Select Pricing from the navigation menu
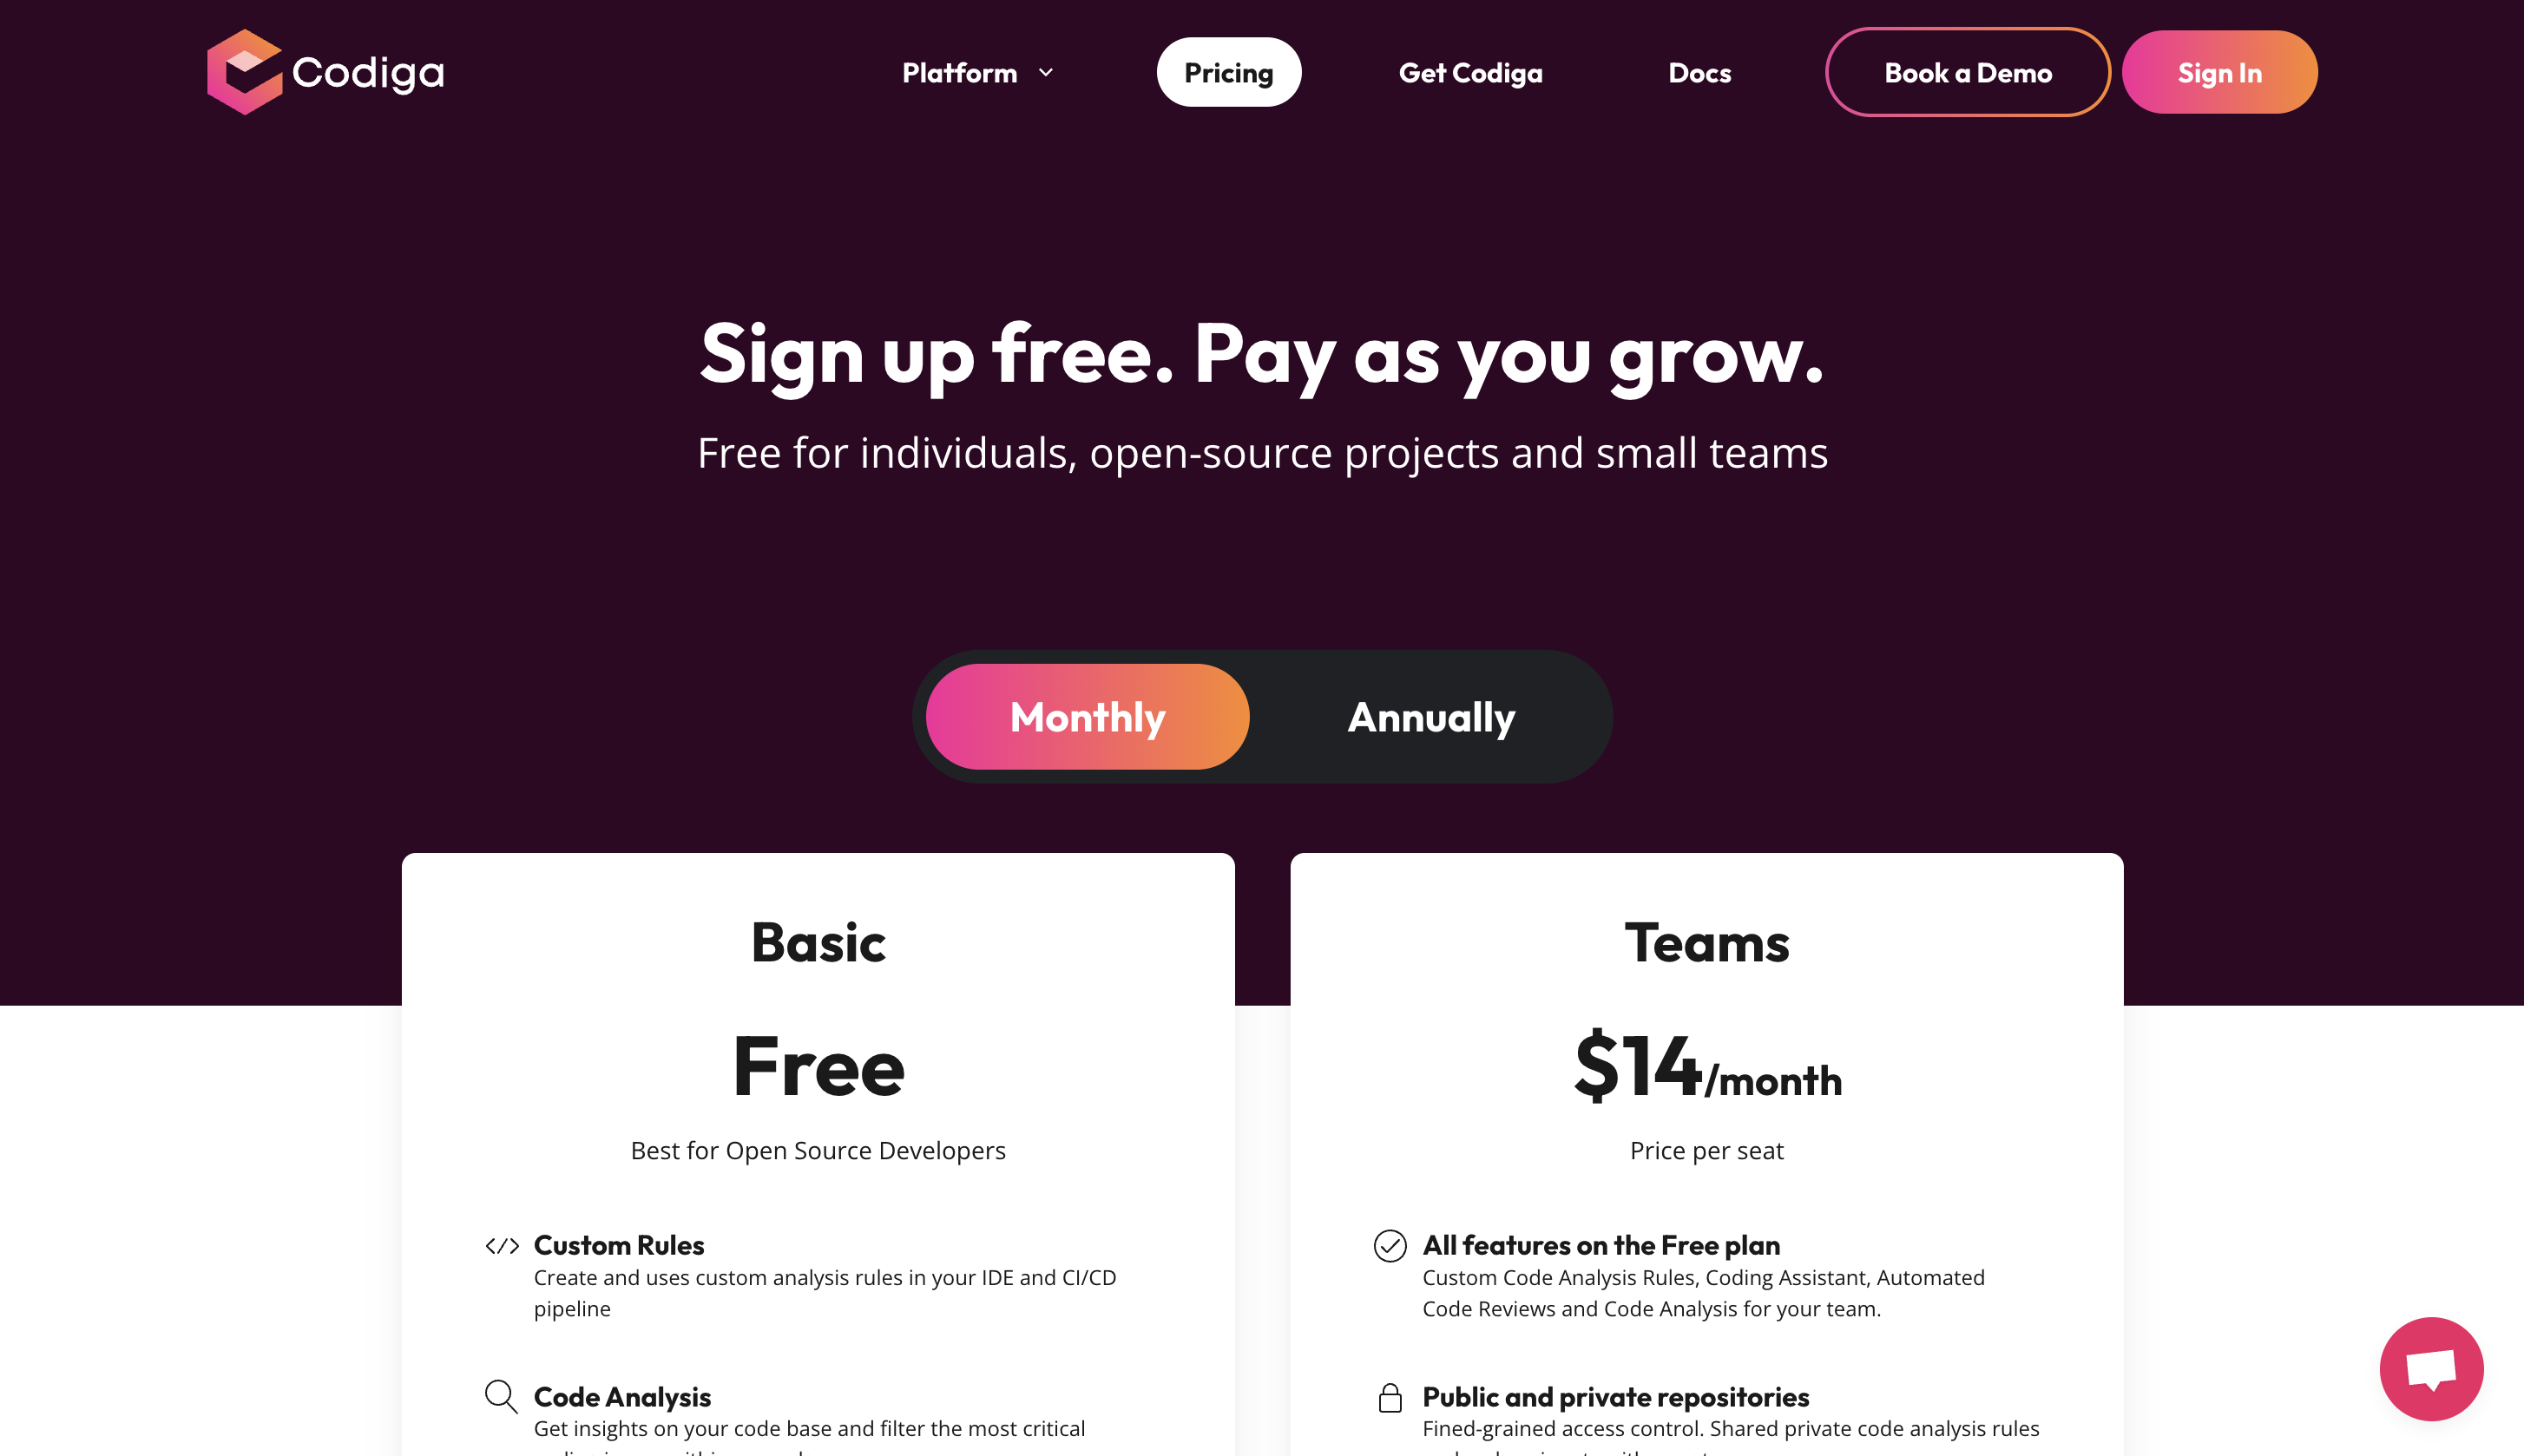The width and height of the screenshot is (2524, 1456). coord(1229,71)
